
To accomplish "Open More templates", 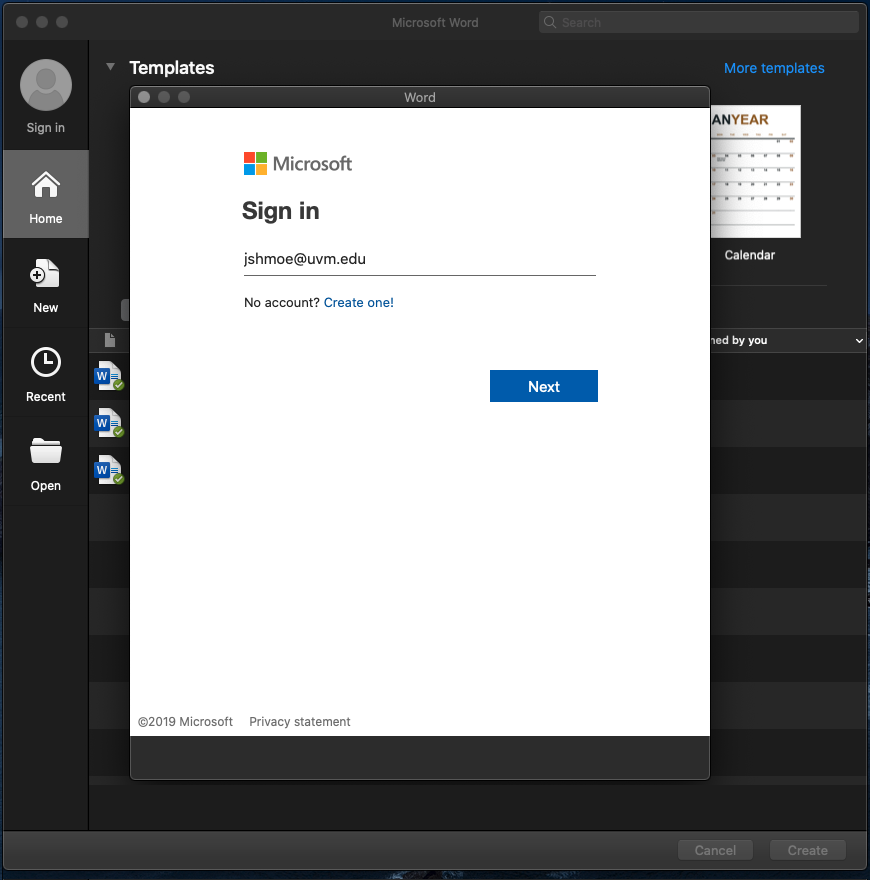I will click(x=774, y=68).
